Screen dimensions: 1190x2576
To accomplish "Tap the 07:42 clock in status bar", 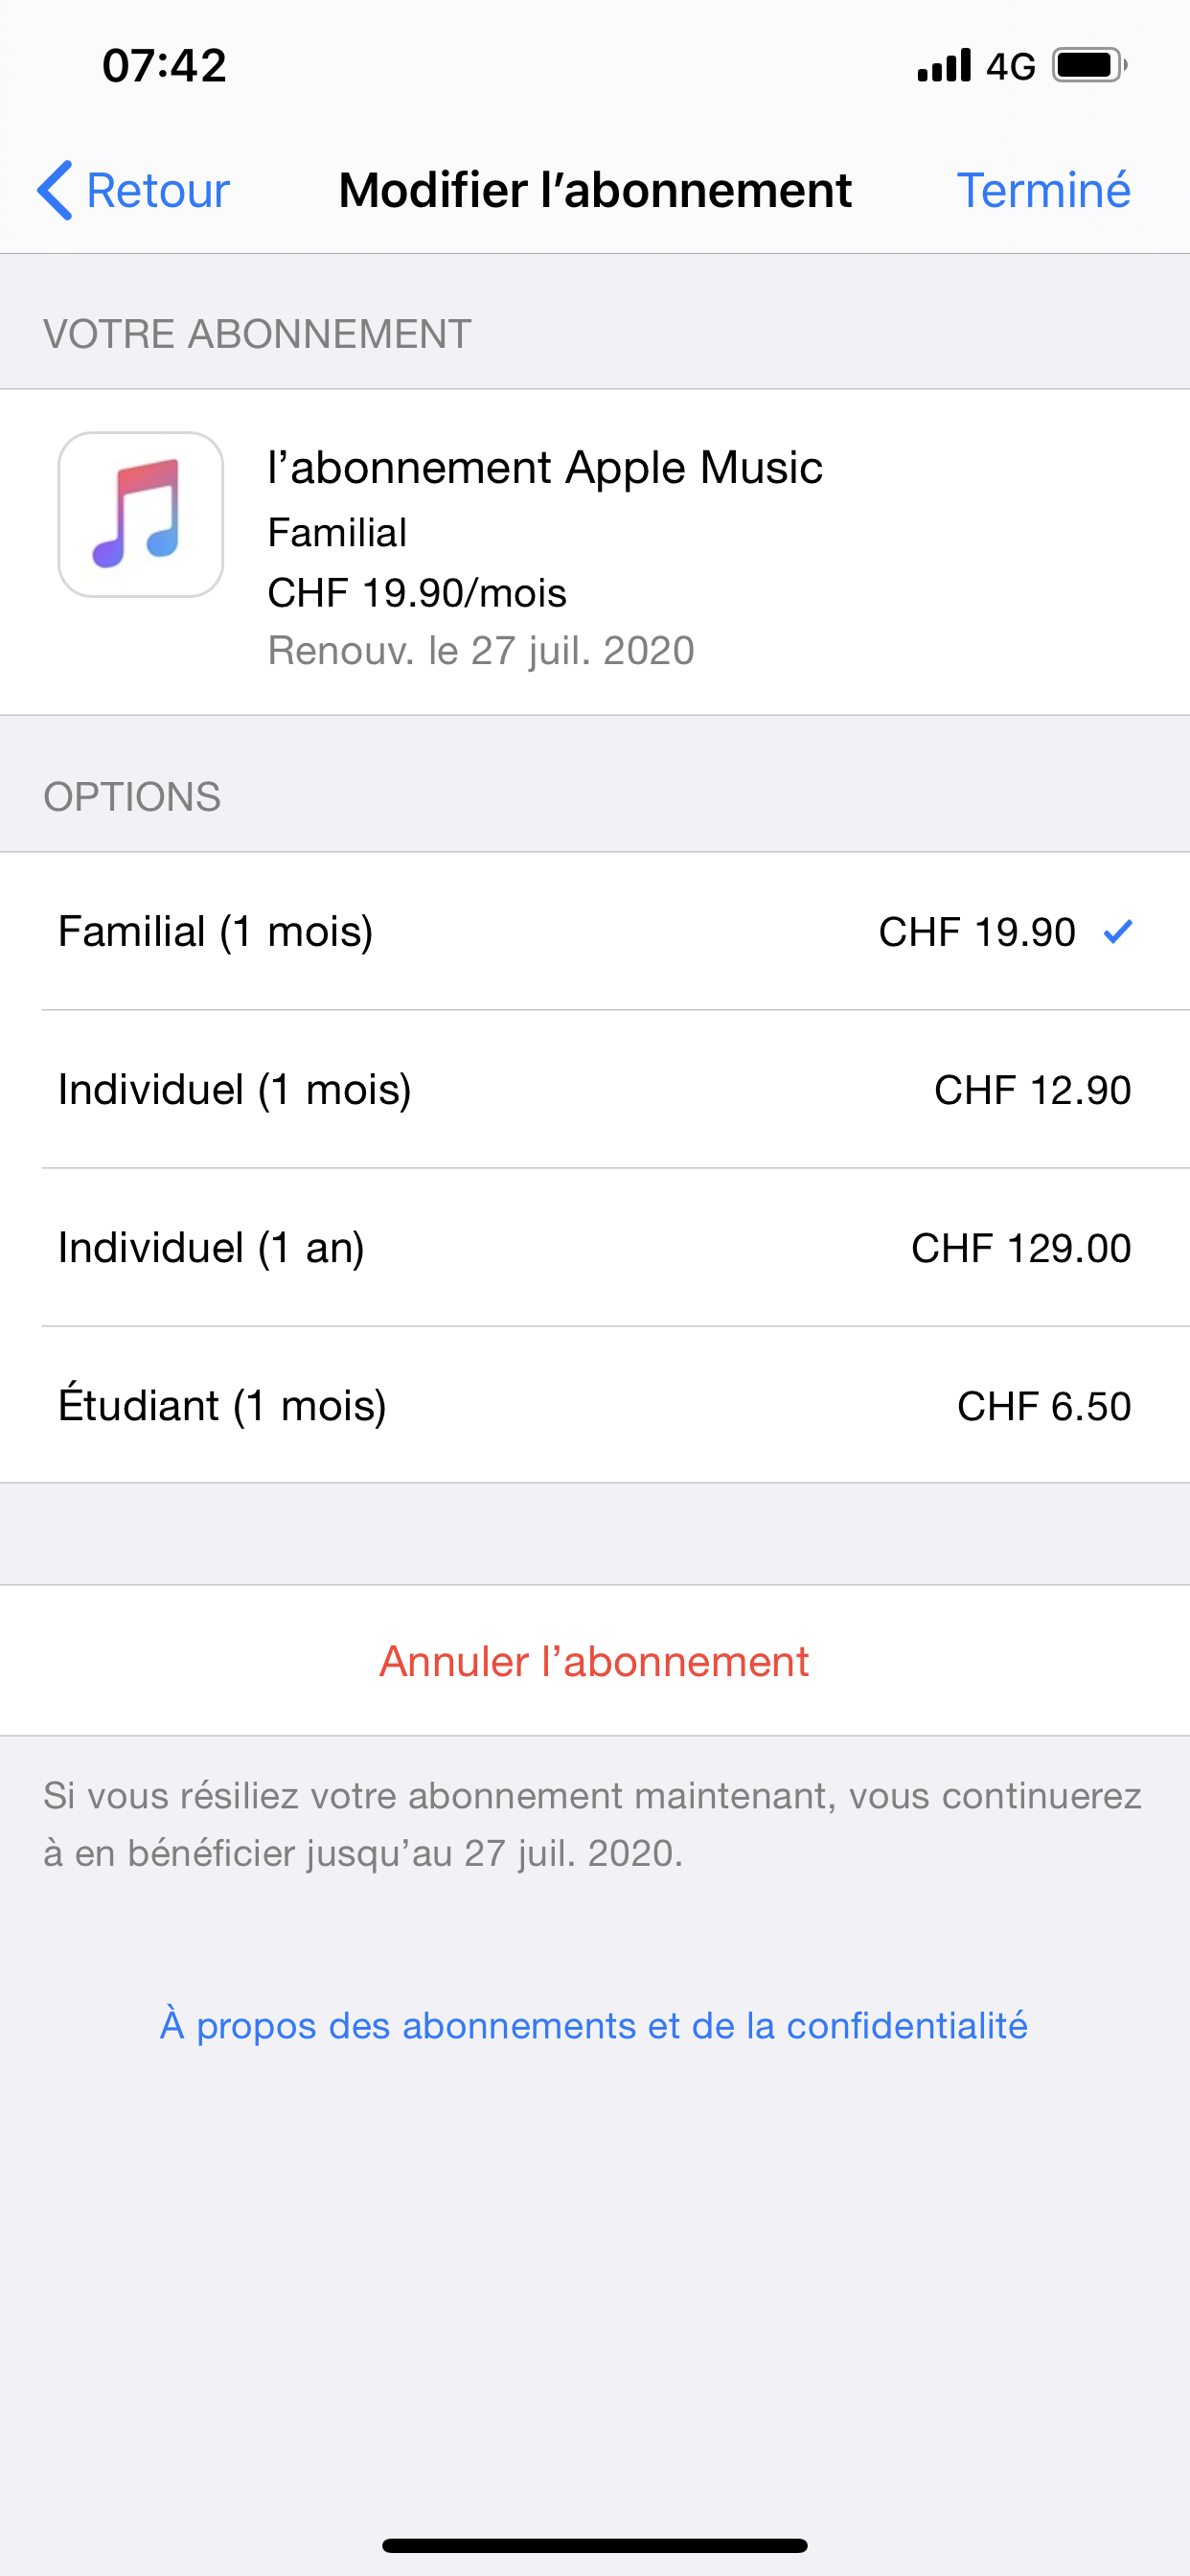I will pyautogui.click(x=165, y=66).
